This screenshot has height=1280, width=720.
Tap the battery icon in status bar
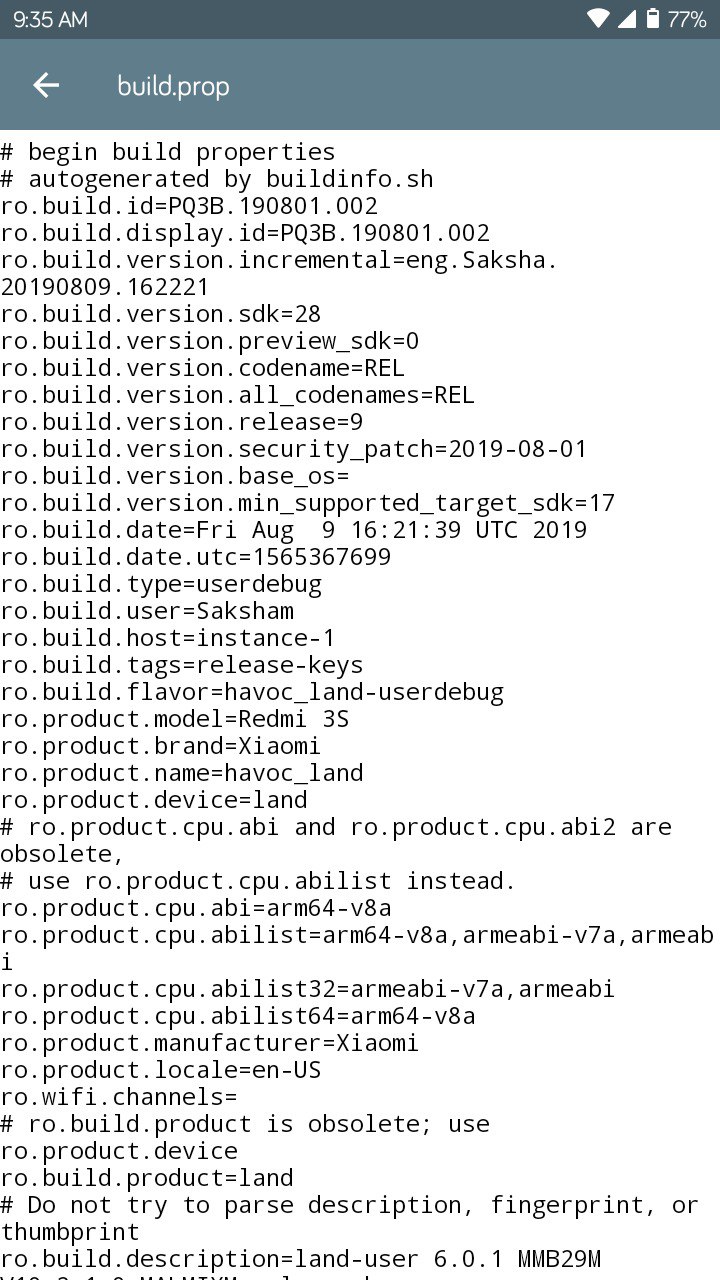[x=652, y=19]
